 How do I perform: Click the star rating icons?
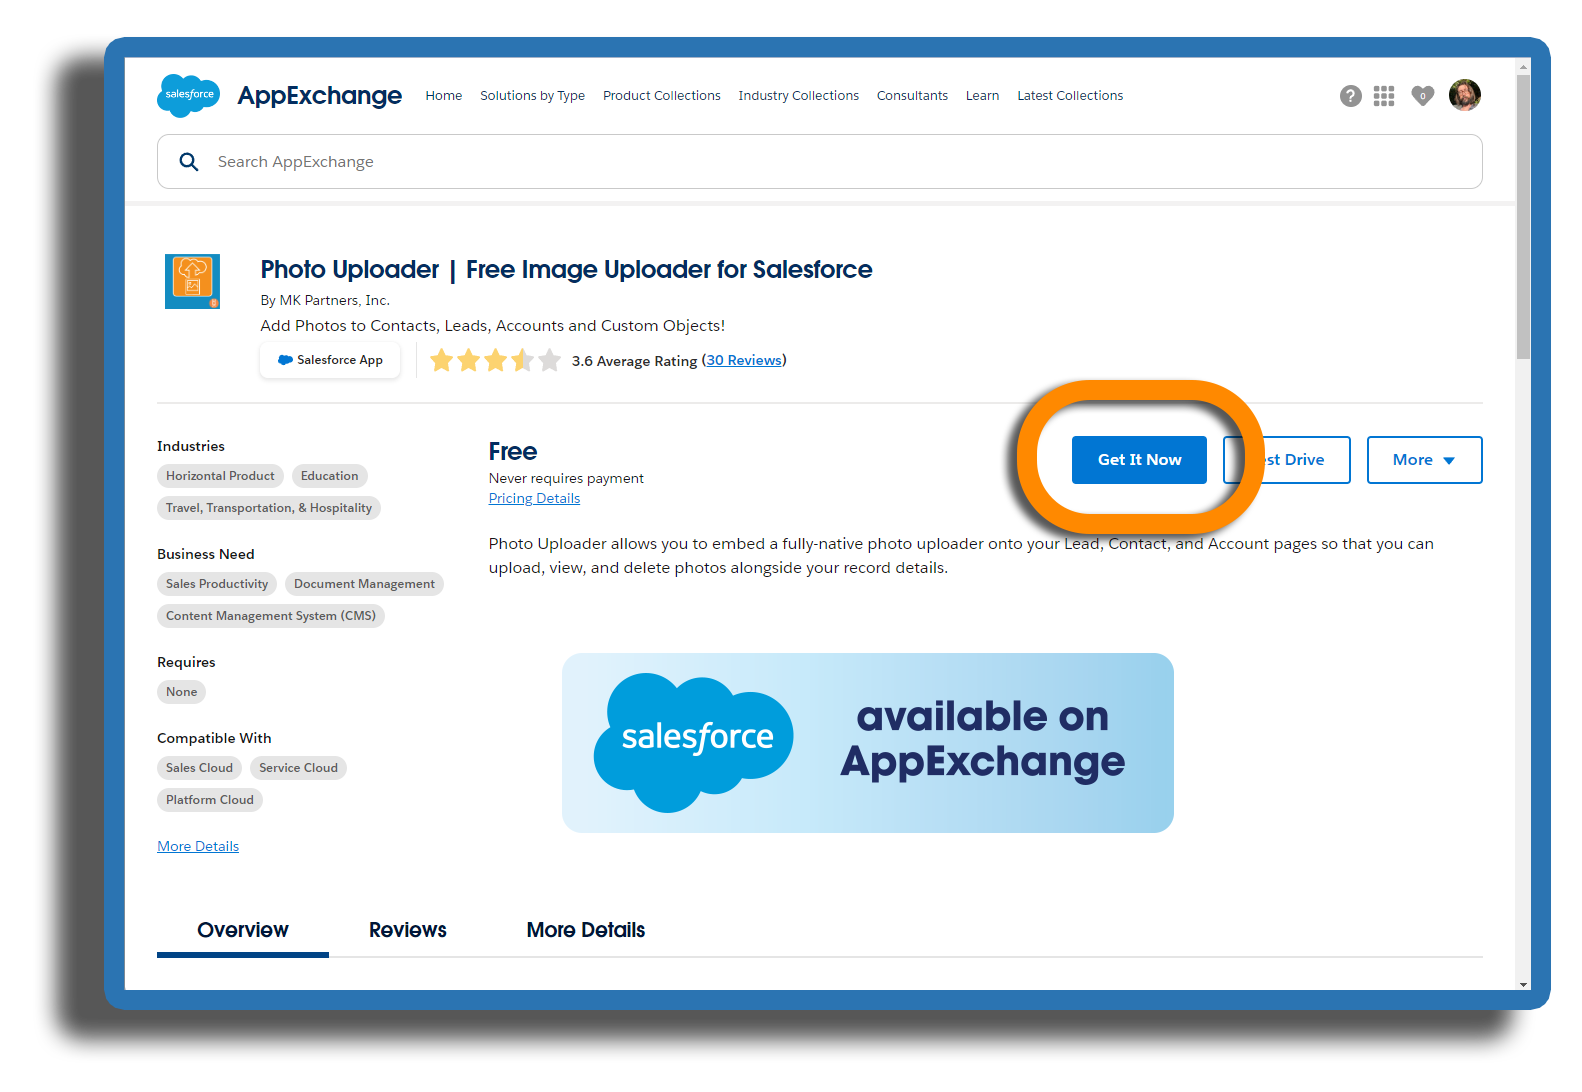point(495,361)
